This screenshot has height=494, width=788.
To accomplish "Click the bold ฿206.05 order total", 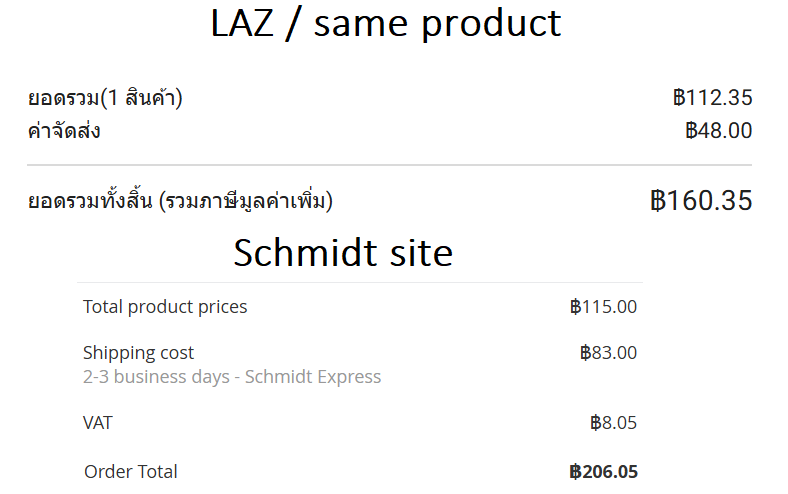I will point(603,472).
